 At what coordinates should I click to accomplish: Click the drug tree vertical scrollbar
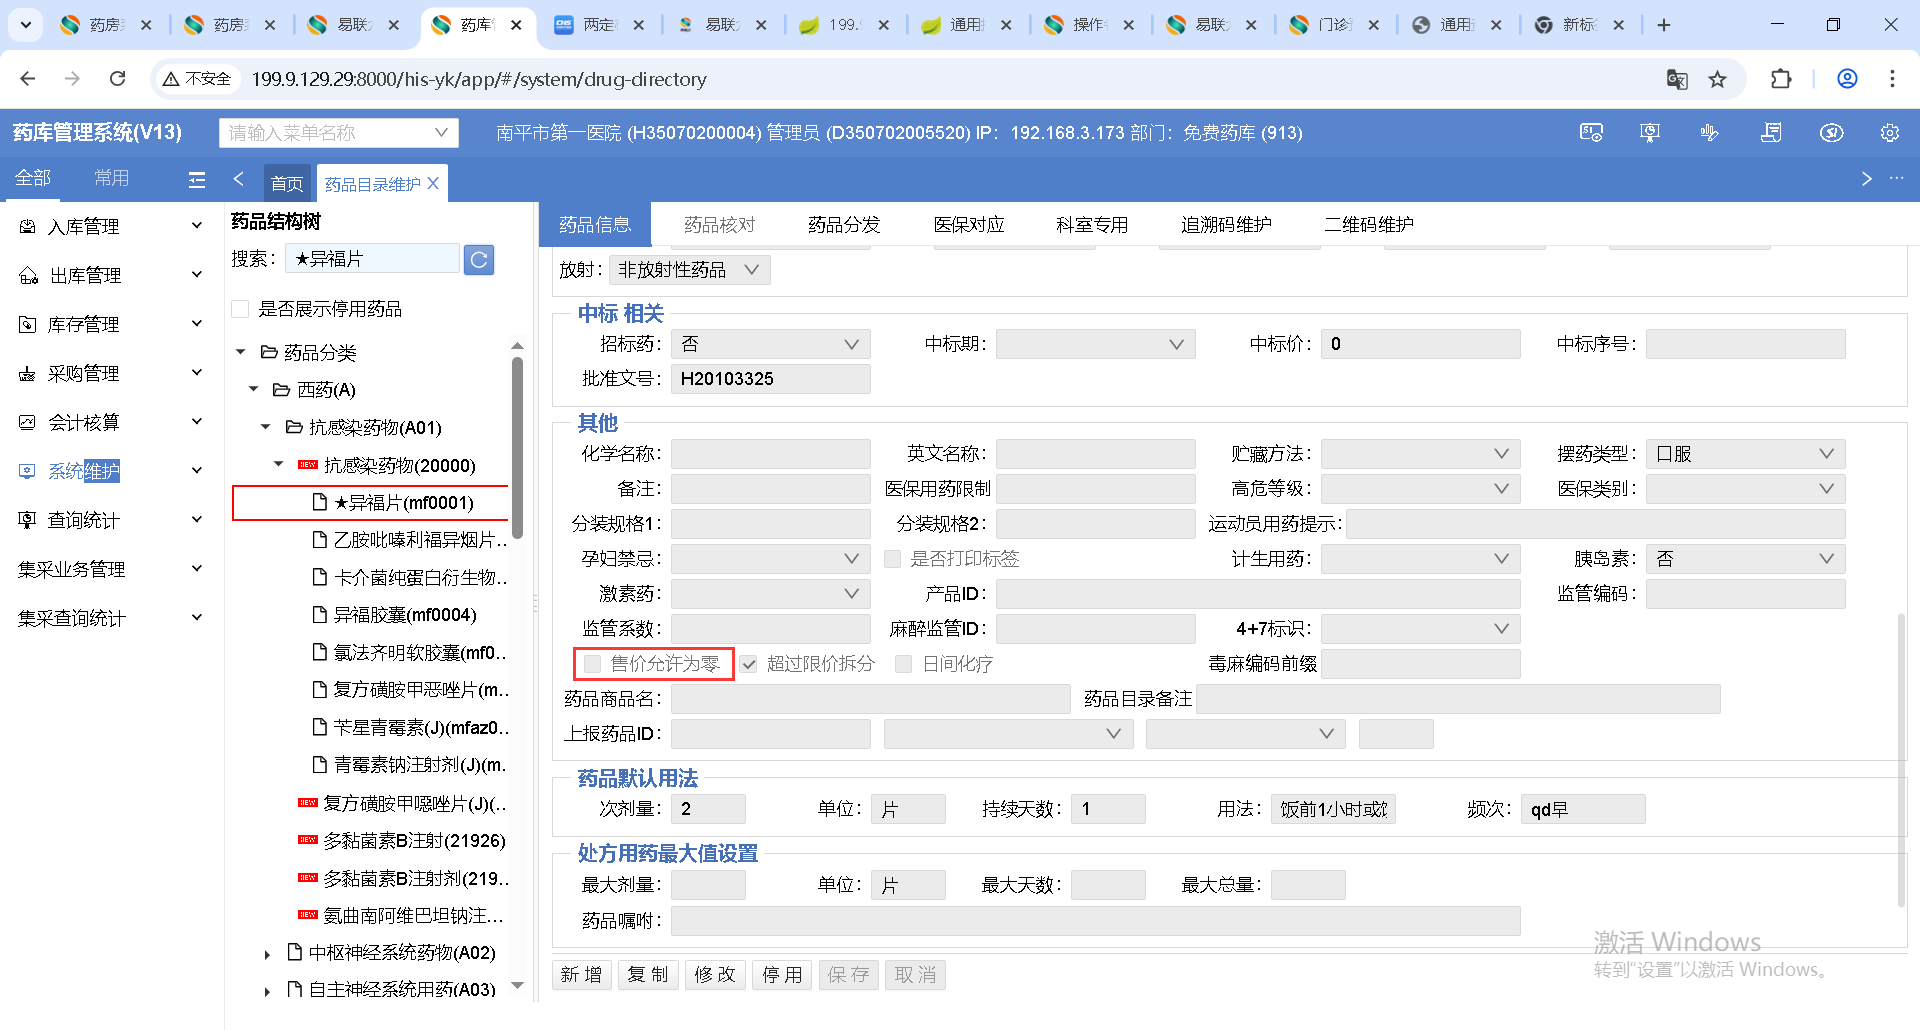517,450
